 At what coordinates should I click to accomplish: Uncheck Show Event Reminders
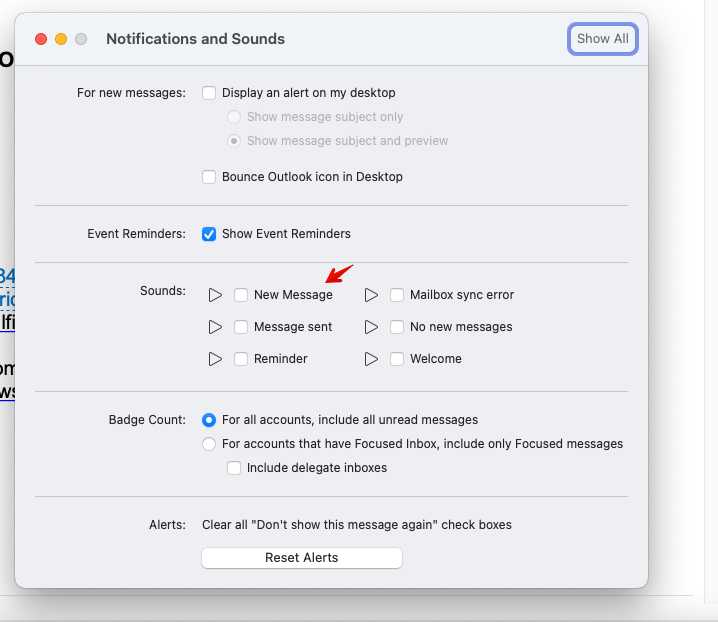pos(209,234)
